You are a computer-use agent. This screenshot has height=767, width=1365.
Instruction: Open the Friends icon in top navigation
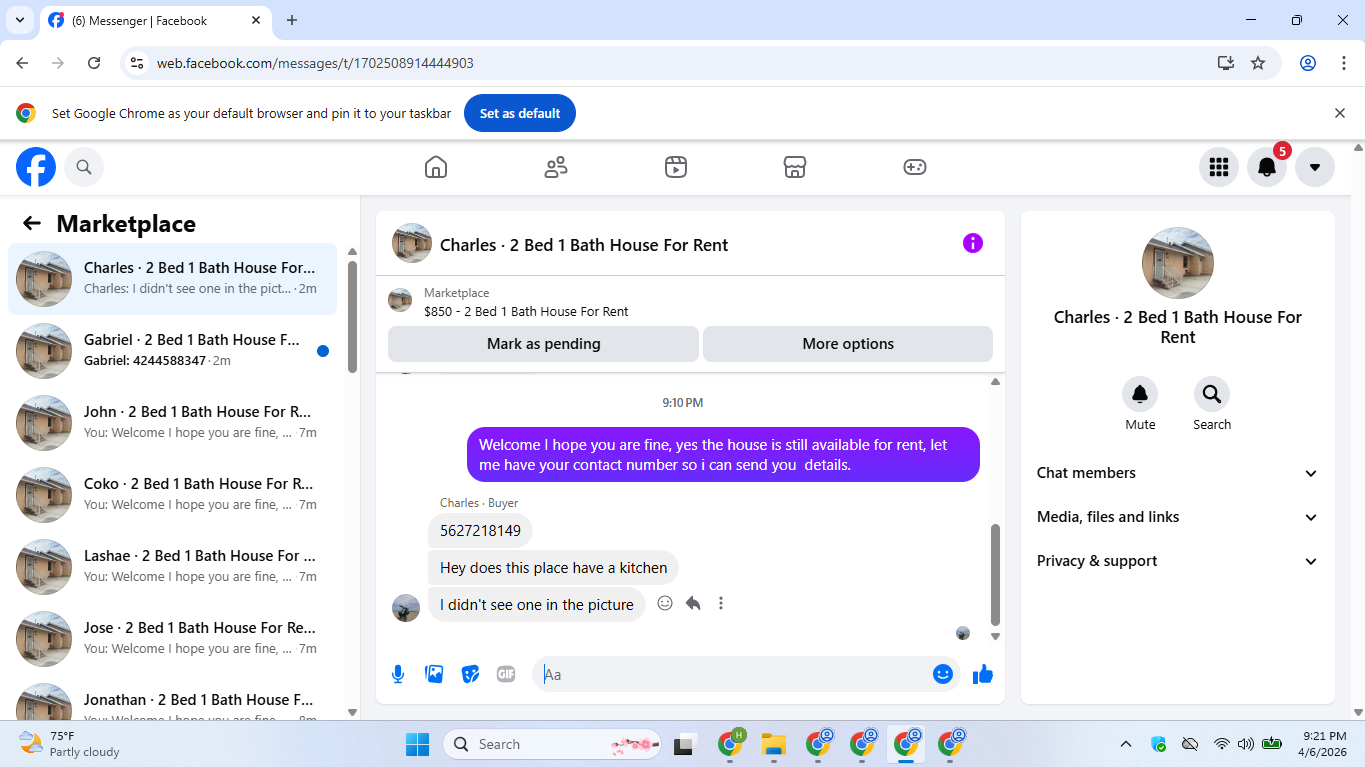click(556, 167)
